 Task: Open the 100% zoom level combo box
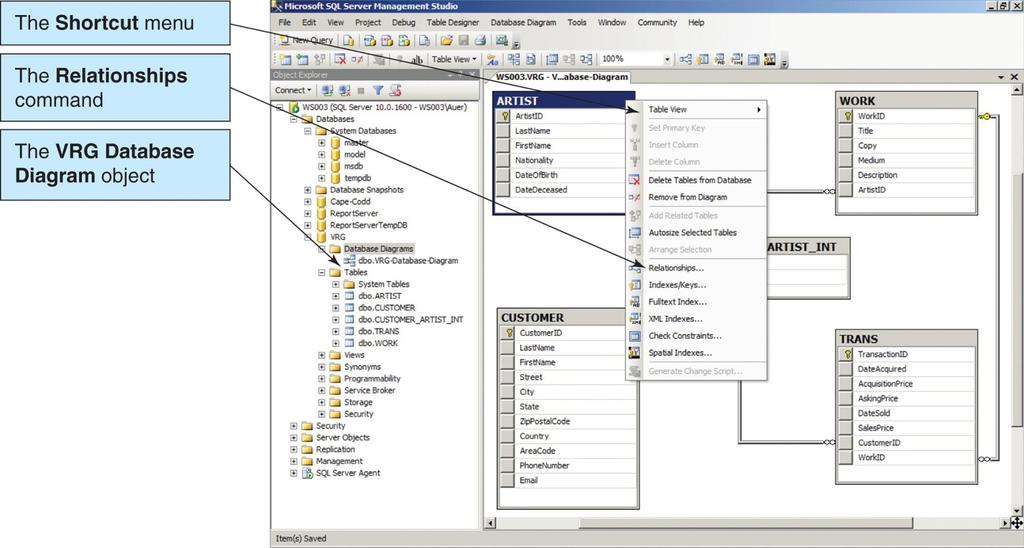point(636,59)
